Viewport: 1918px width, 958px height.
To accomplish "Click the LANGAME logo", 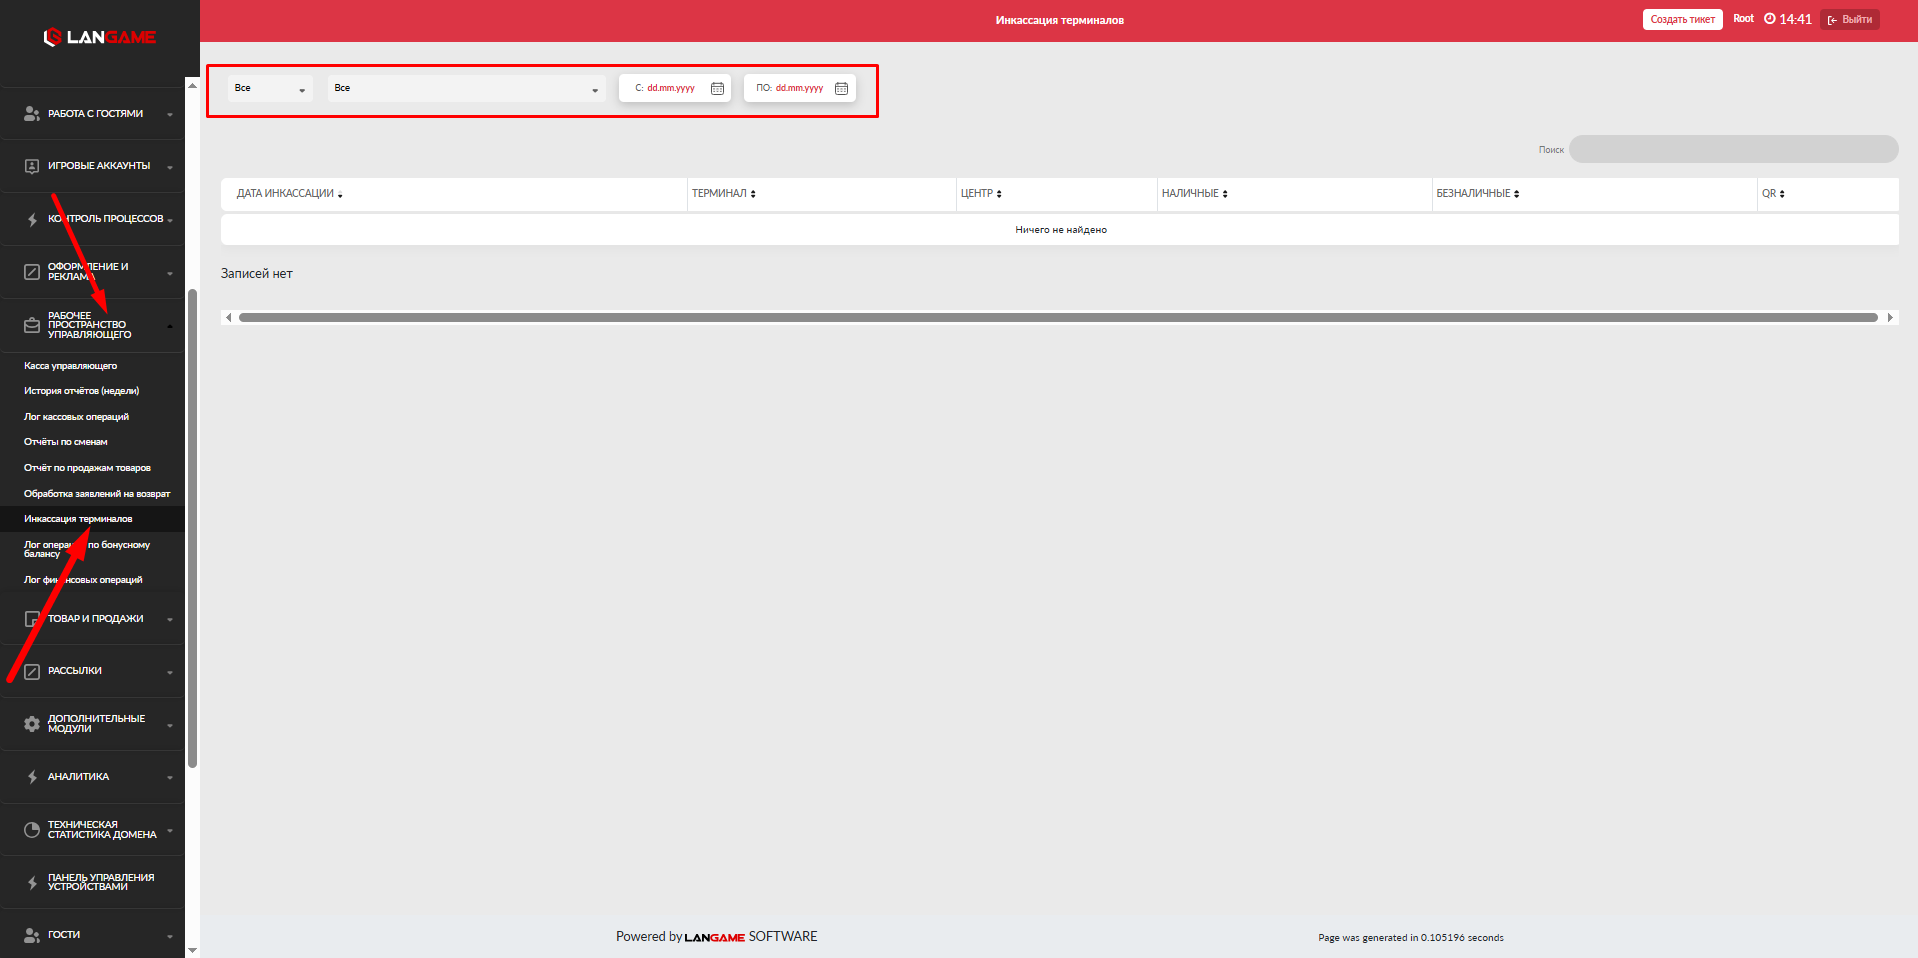I will click(99, 37).
